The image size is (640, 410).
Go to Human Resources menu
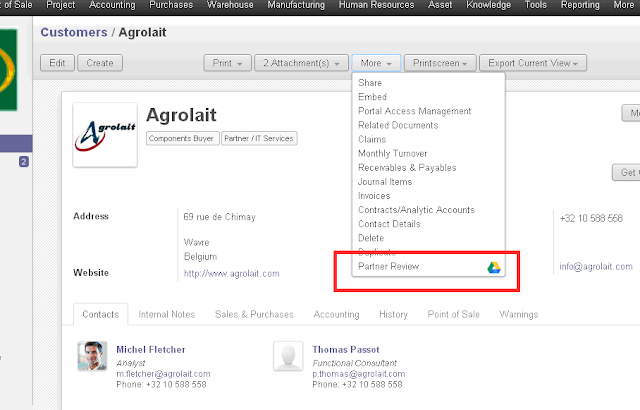(x=376, y=5)
